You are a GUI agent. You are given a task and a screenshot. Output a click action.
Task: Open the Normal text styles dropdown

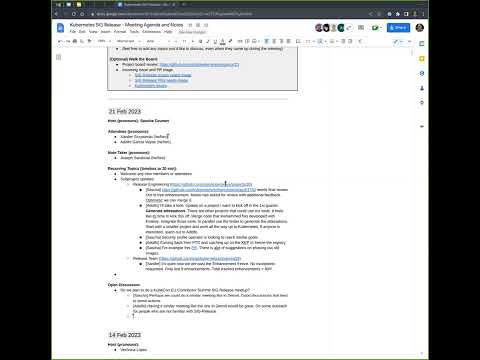tap(128, 41)
